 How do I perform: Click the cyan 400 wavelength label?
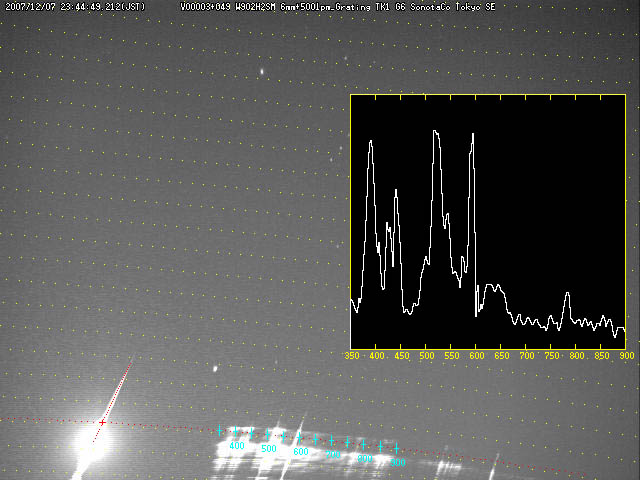237,446
